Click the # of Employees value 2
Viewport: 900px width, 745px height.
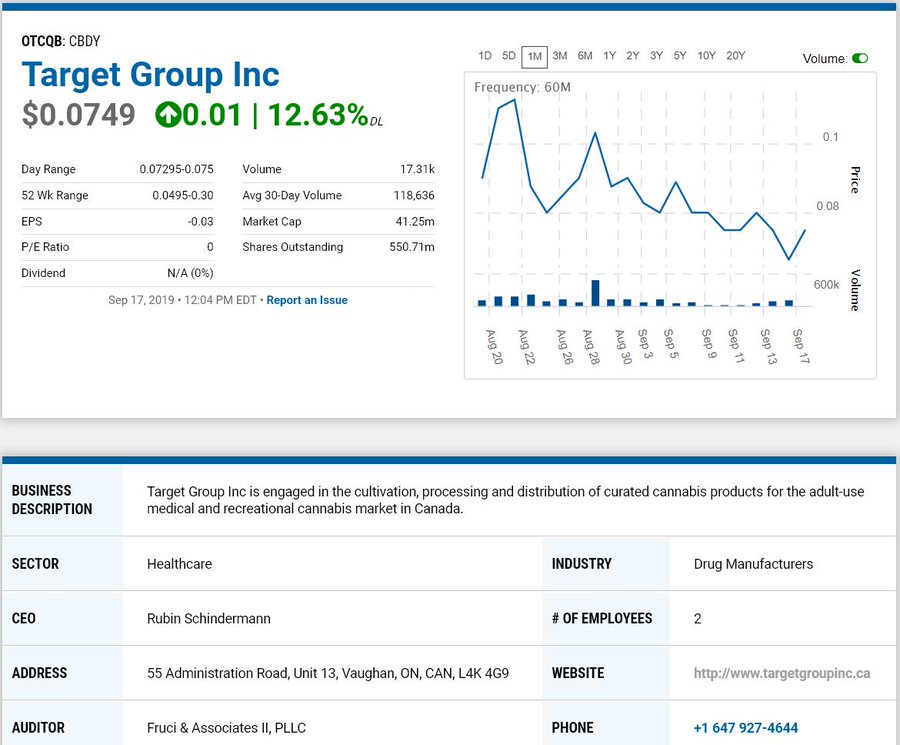point(697,619)
